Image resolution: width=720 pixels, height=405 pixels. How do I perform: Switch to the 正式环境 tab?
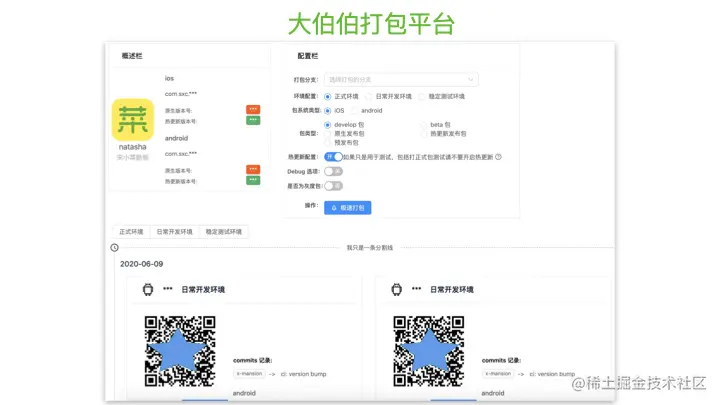pyautogui.click(x=131, y=231)
